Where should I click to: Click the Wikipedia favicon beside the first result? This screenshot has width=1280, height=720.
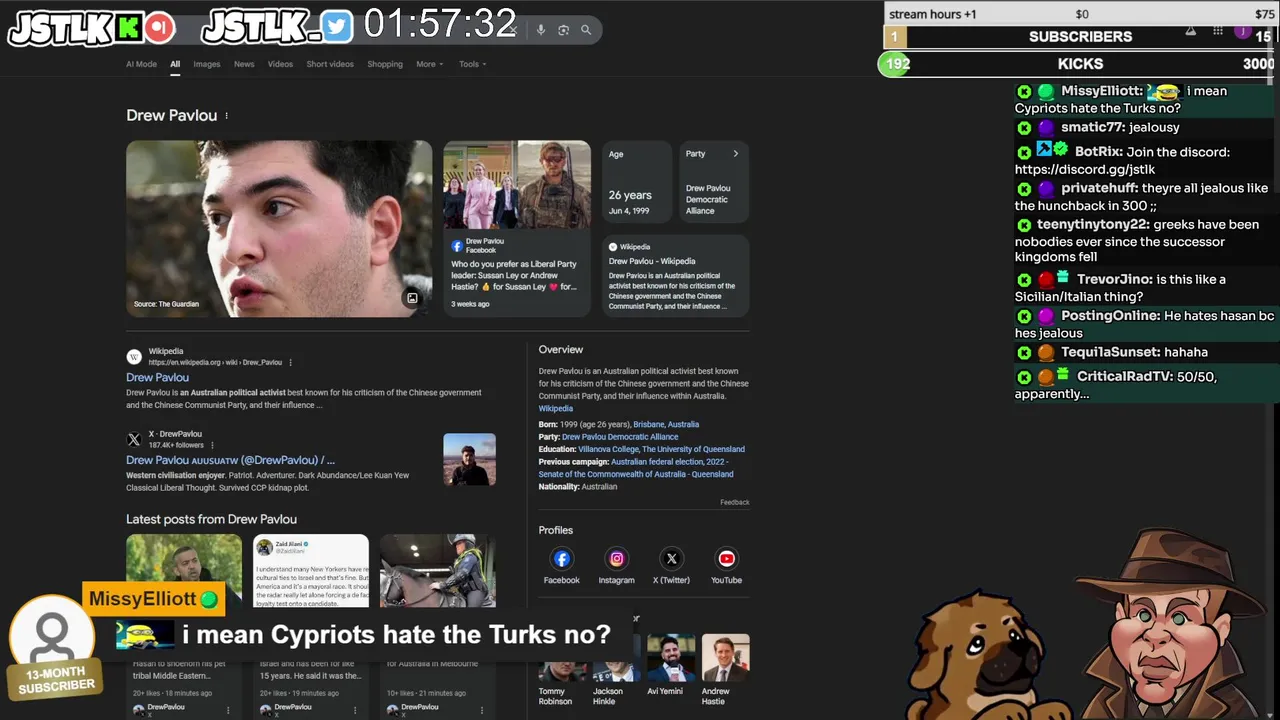click(x=134, y=356)
